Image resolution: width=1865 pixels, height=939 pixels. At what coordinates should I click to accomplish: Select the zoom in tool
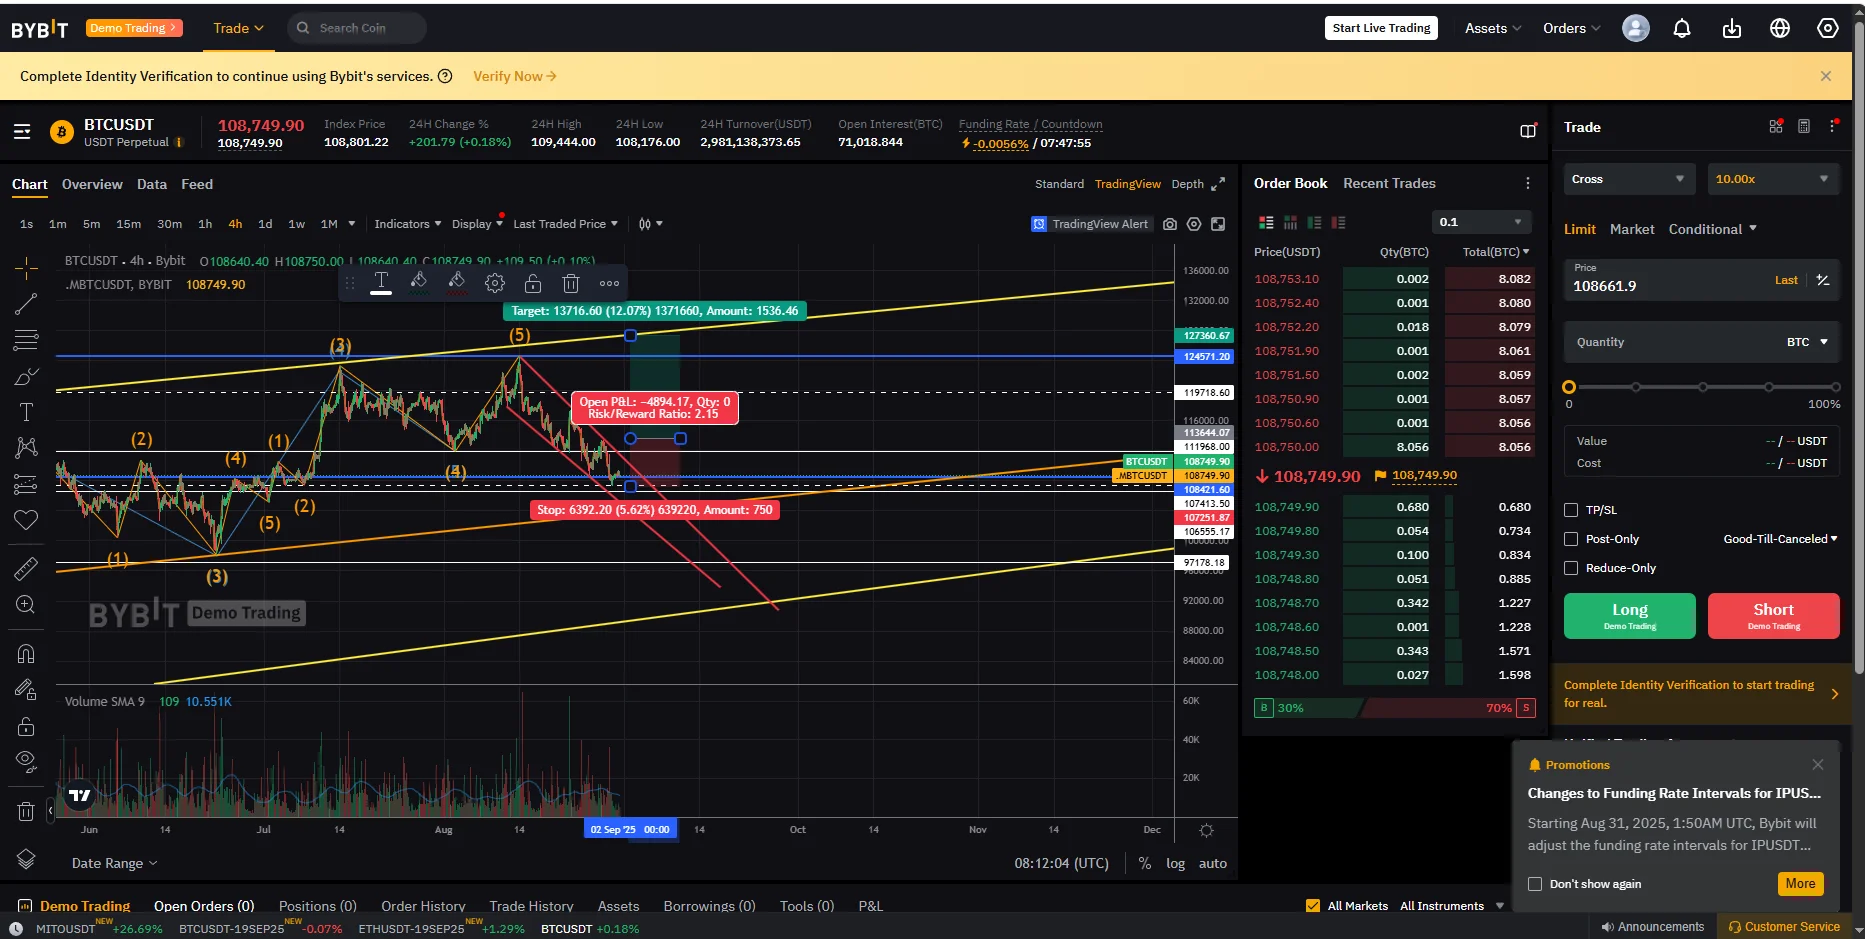(26, 604)
